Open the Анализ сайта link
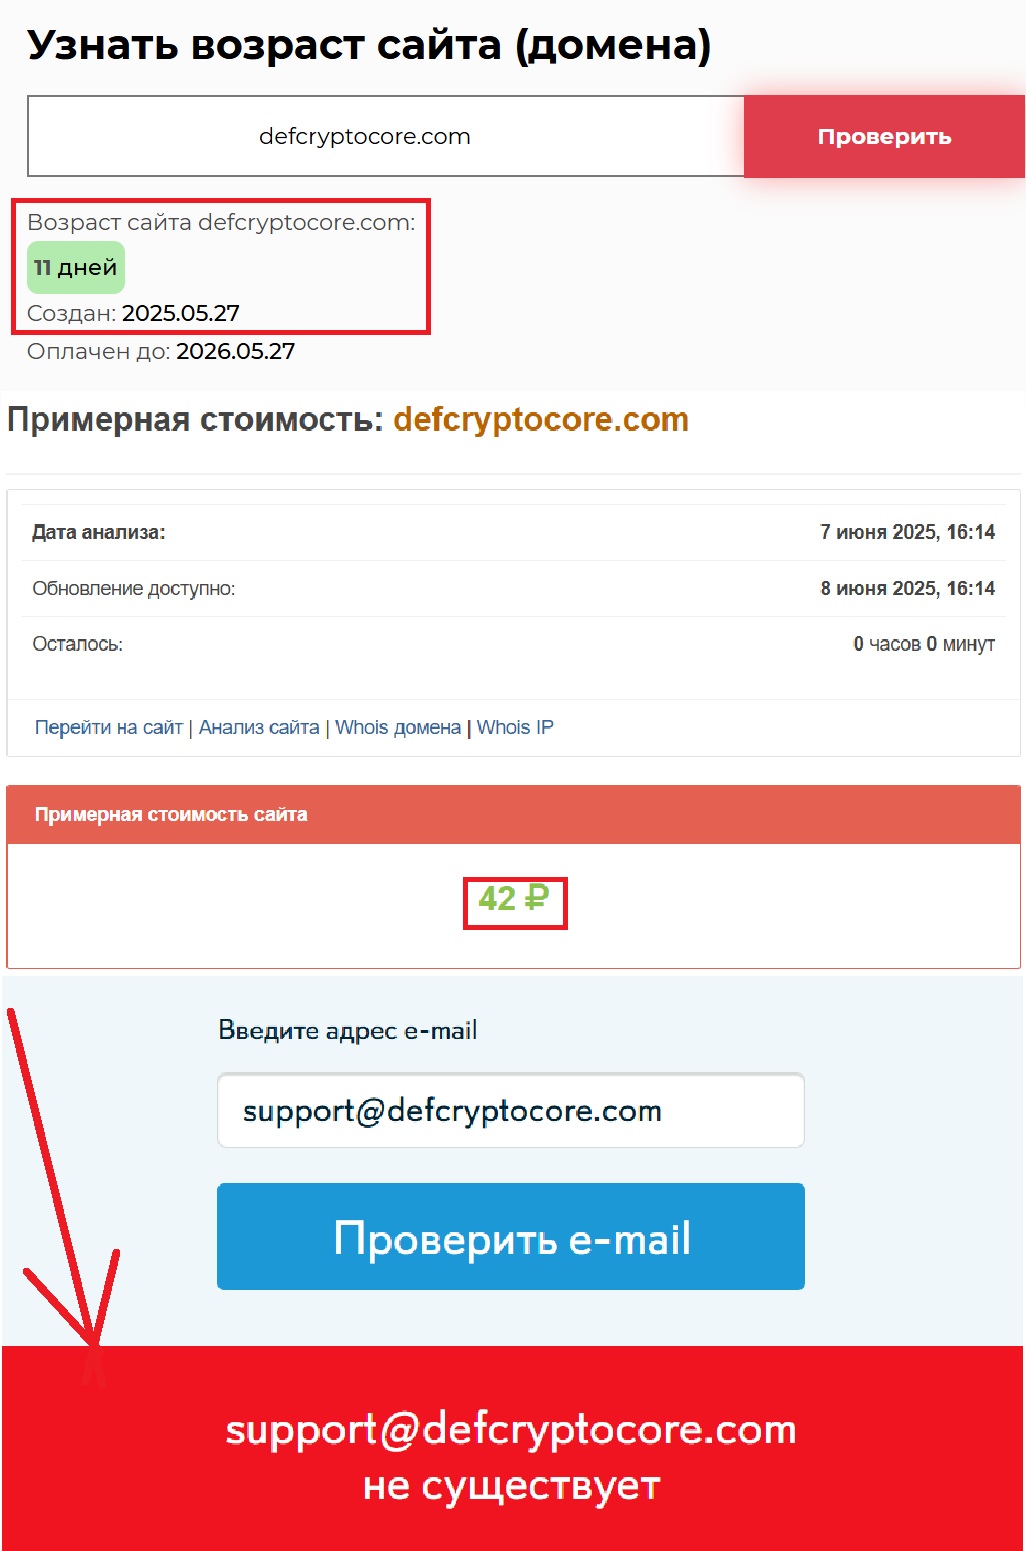Image resolution: width=1026 pixels, height=1551 pixels. 259,728
